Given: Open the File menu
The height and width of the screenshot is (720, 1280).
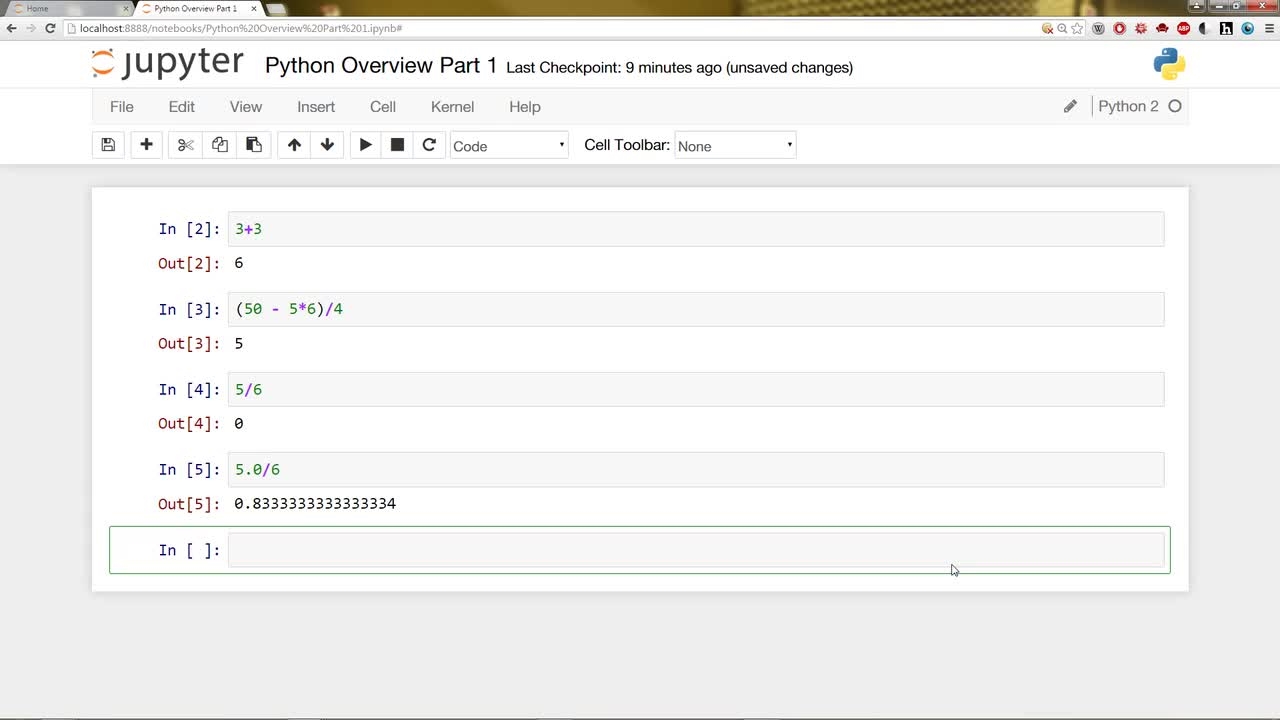Looking at the screenshot, I should pyautogui.click(x=122, y=107).
